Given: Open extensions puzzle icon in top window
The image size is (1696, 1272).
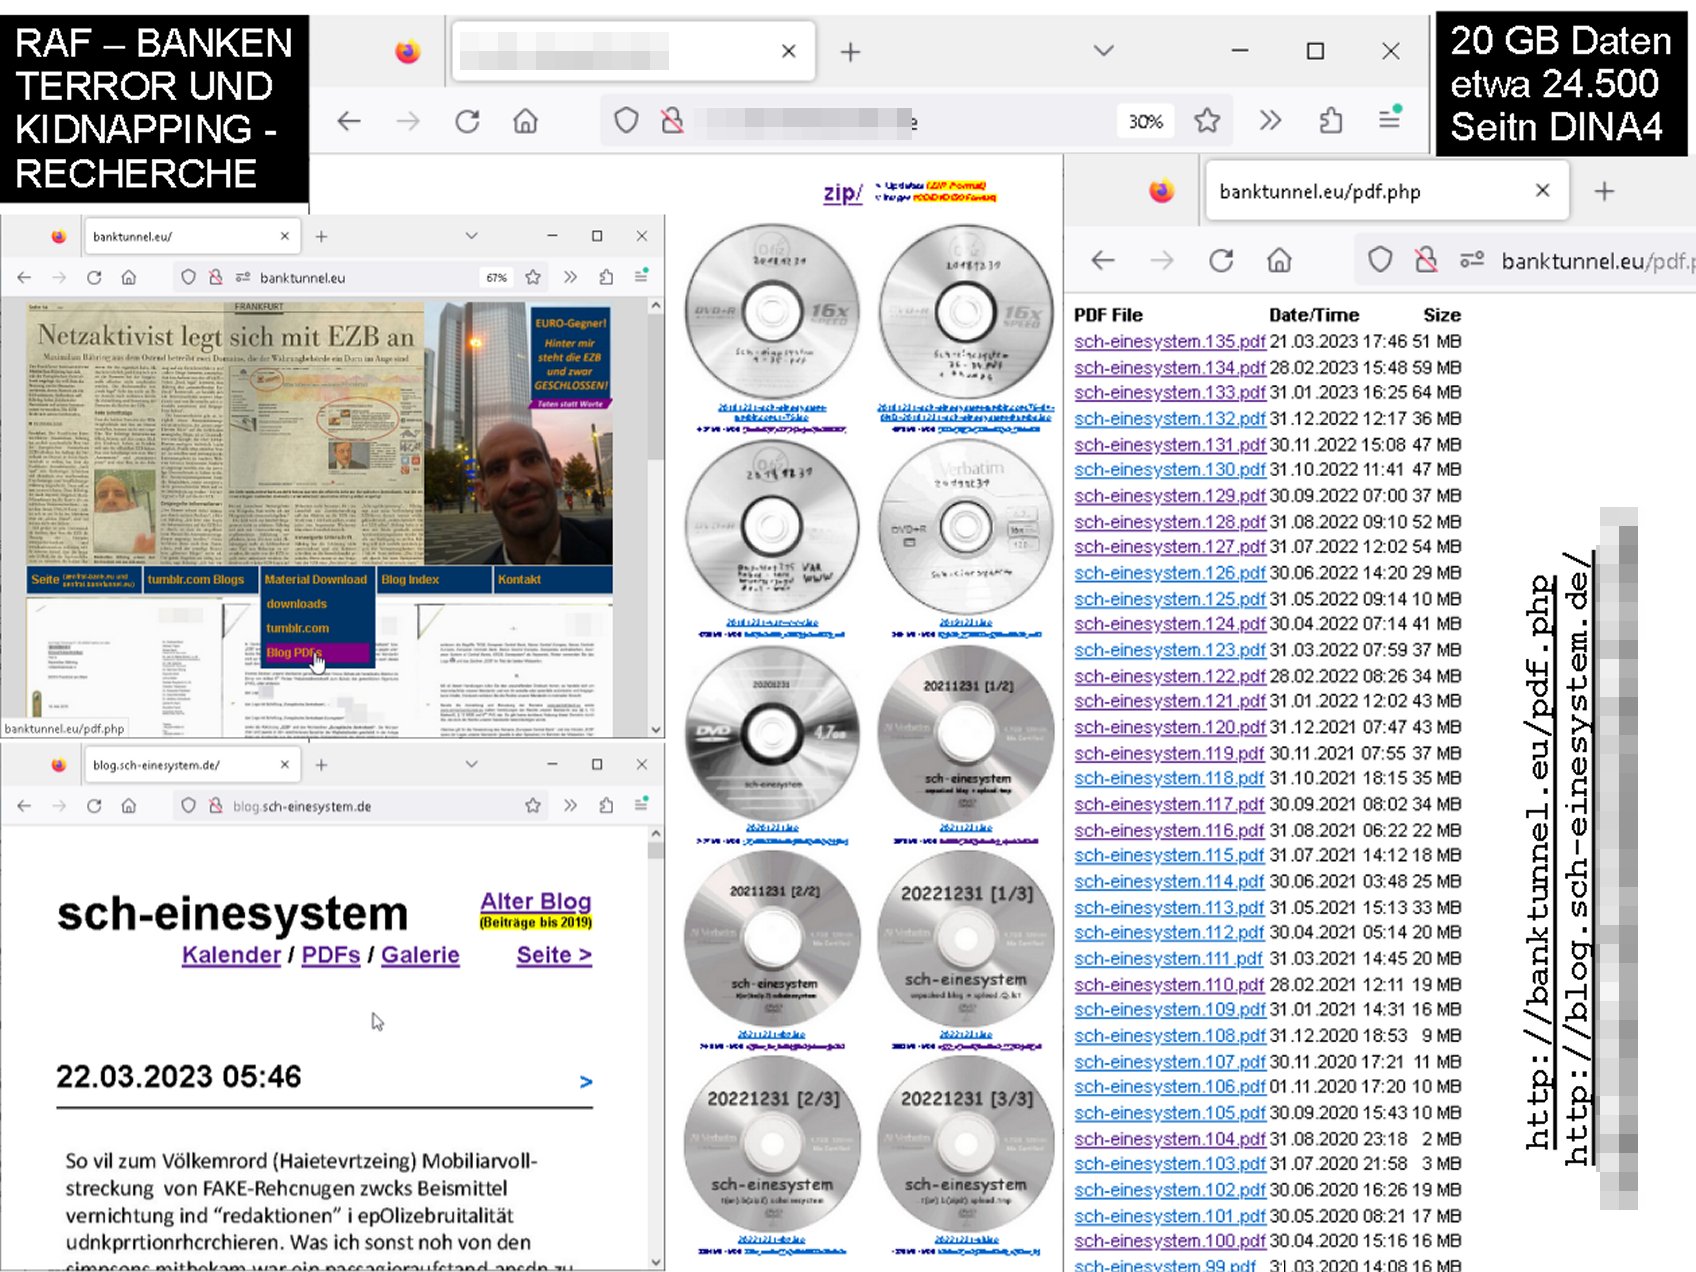Looking at the screenshot, I should (1330, 121).
